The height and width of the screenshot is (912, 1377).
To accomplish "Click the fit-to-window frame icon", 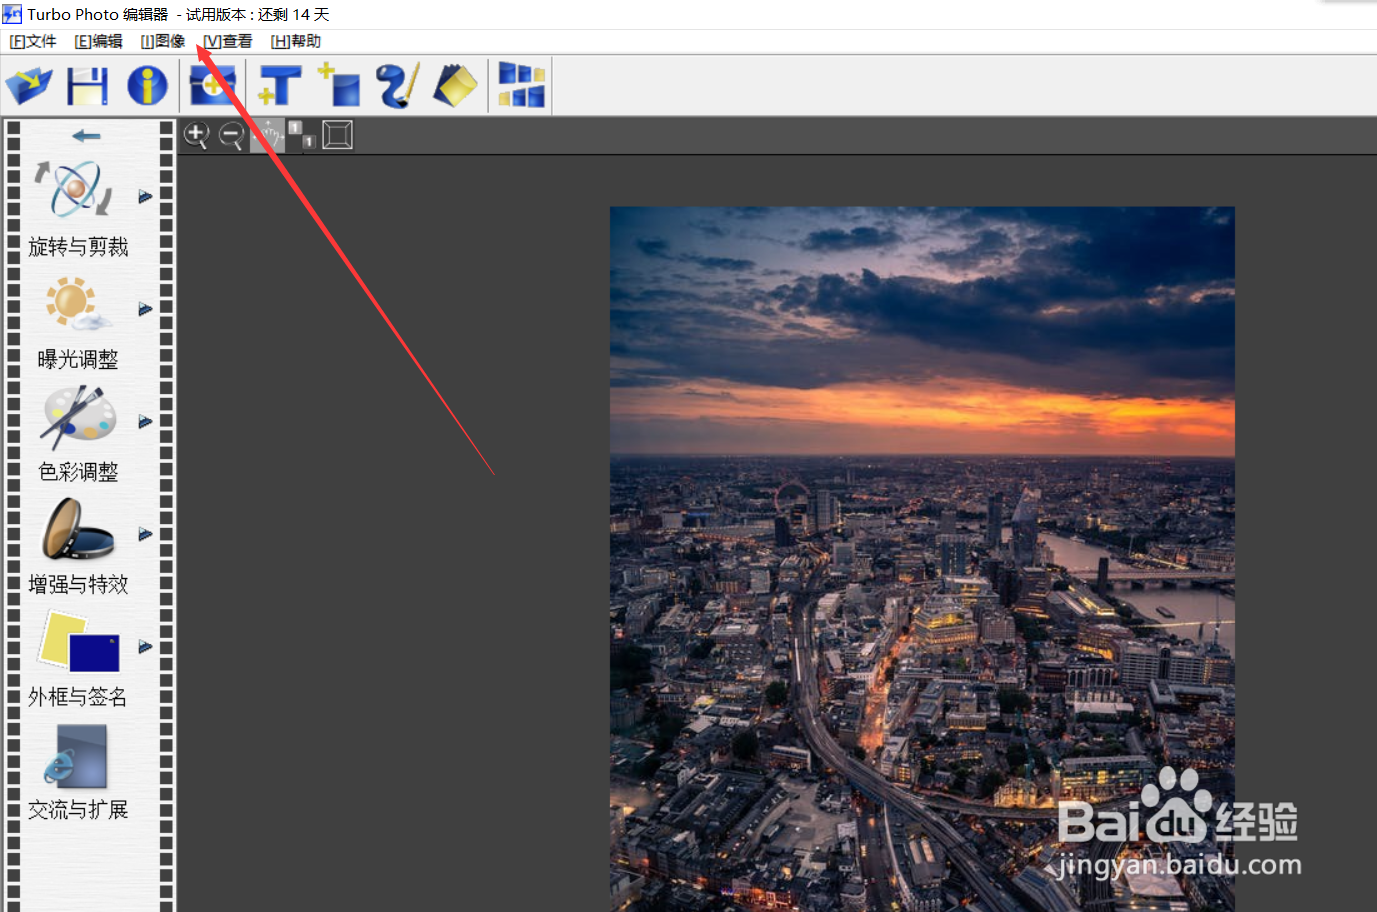I will 338,135.
